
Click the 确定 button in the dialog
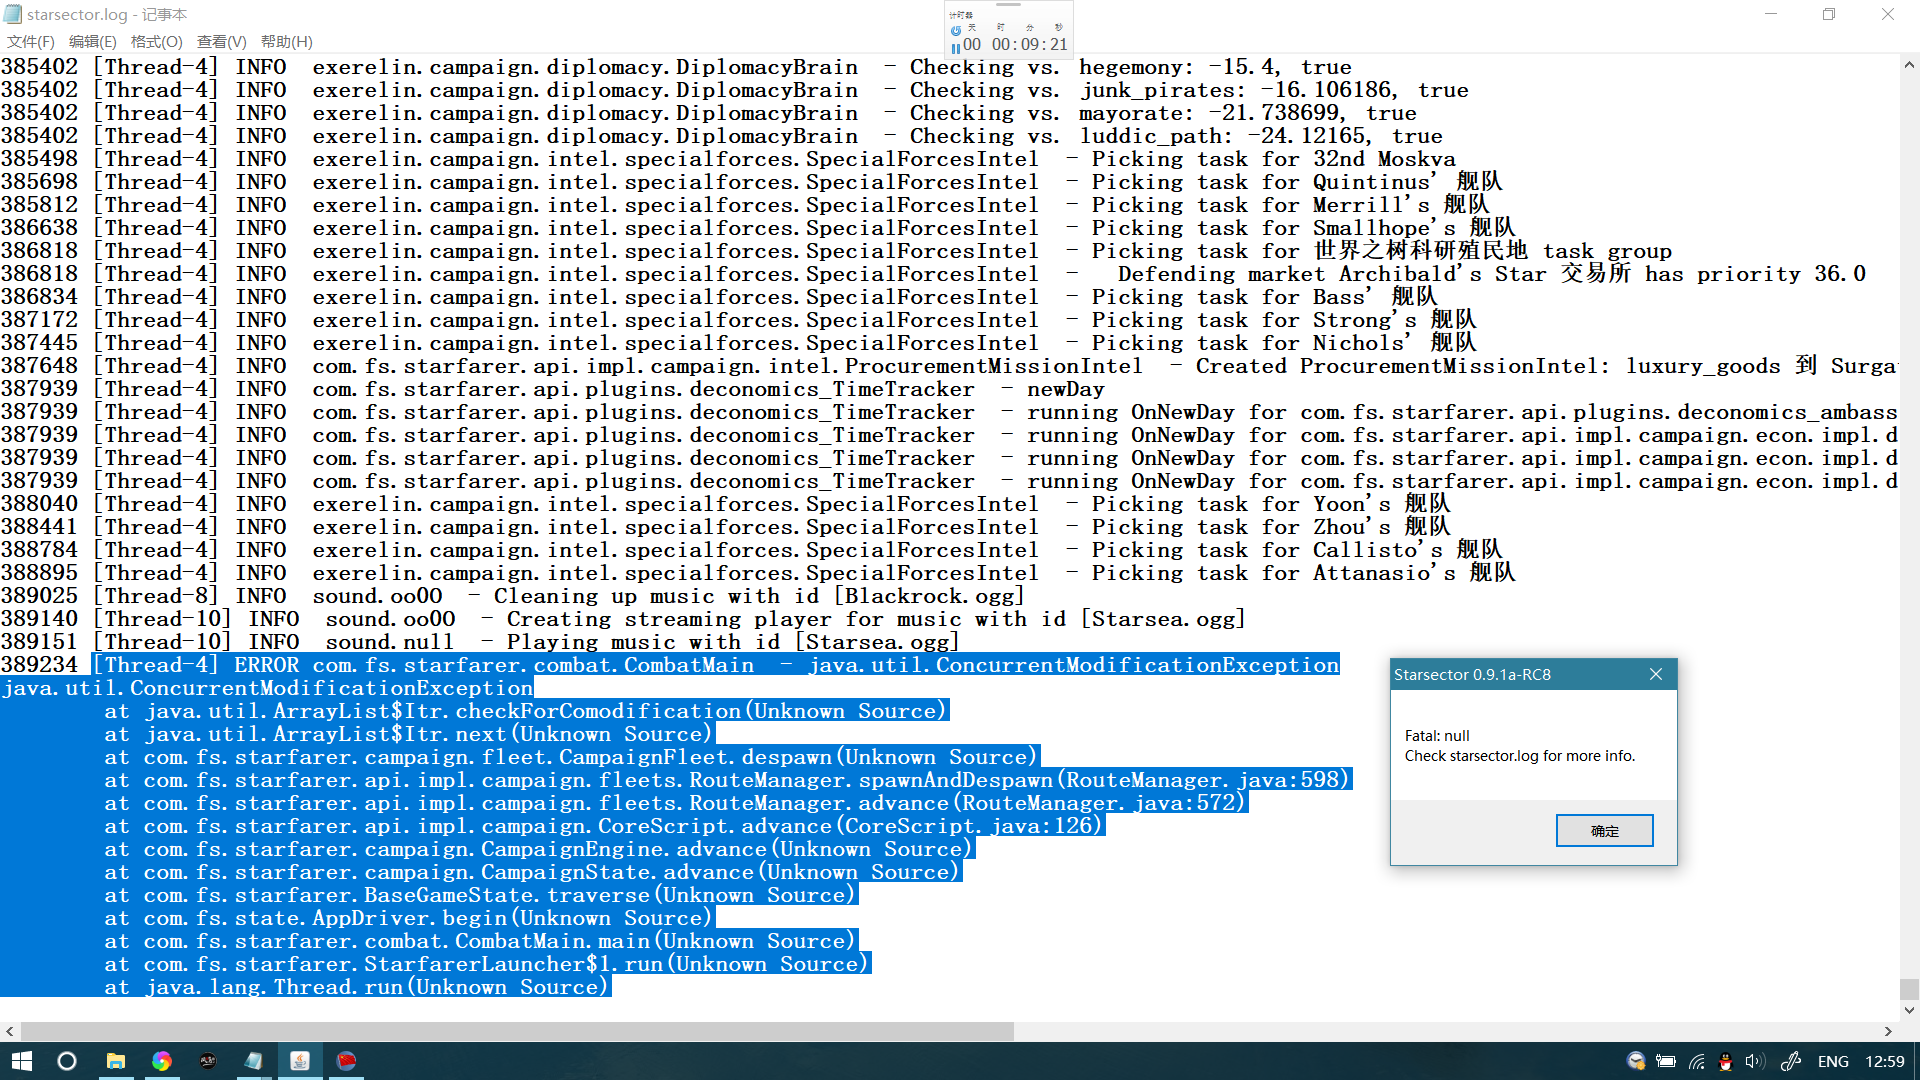tap(1604, 831)
